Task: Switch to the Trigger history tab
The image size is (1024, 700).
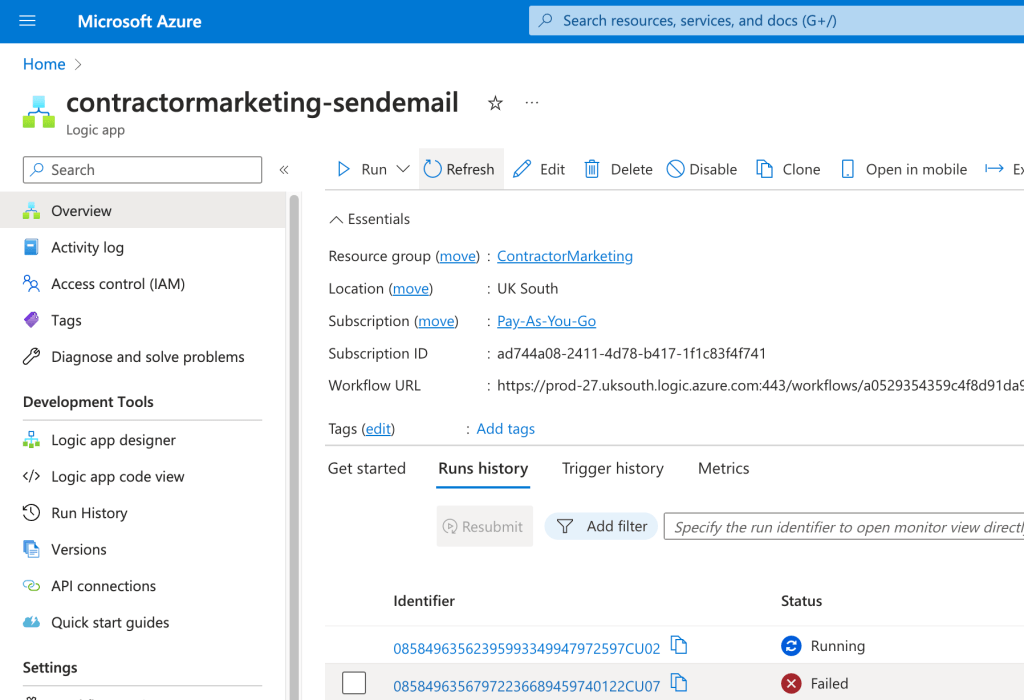Action: [613, 468]
